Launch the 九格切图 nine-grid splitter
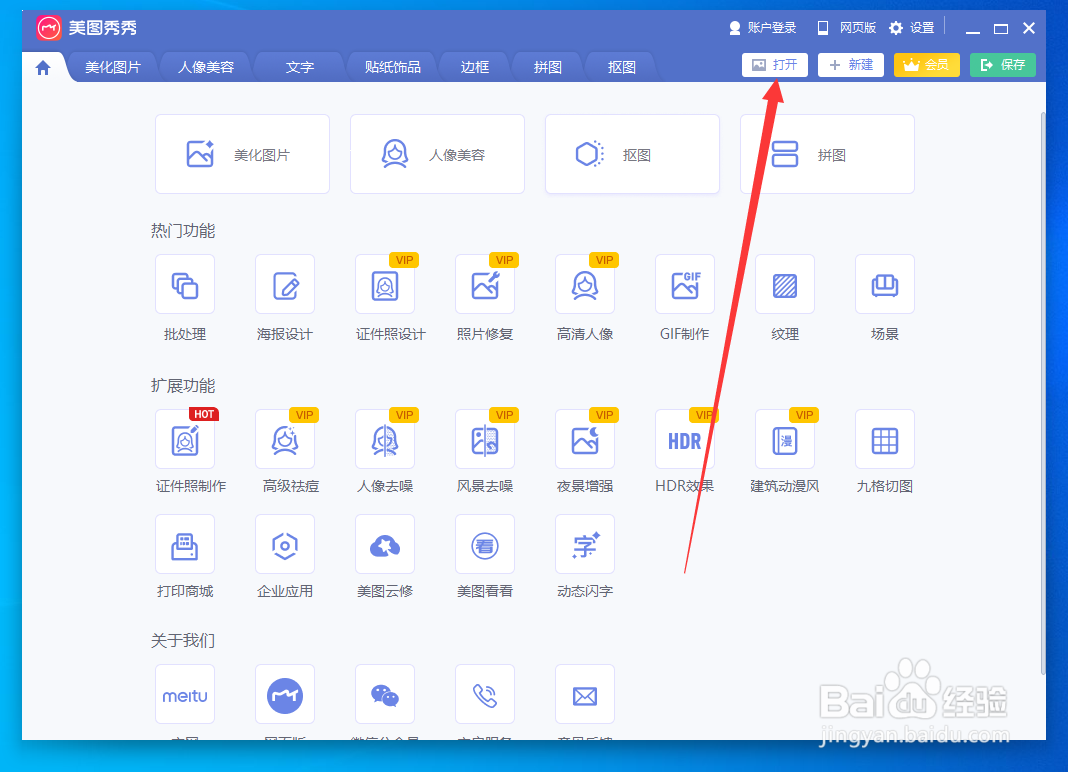Screen dimensions: 1068x772 tap(884, 439)
